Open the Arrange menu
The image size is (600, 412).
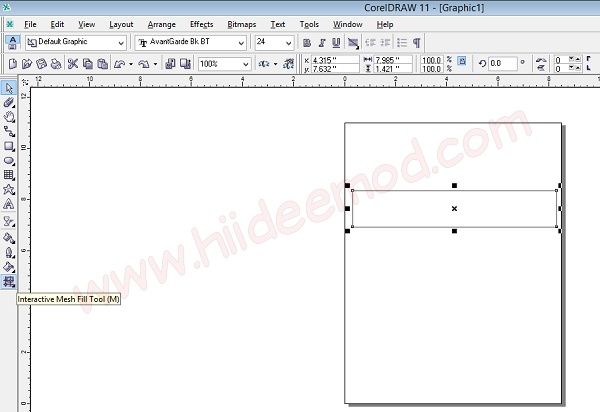161,24
